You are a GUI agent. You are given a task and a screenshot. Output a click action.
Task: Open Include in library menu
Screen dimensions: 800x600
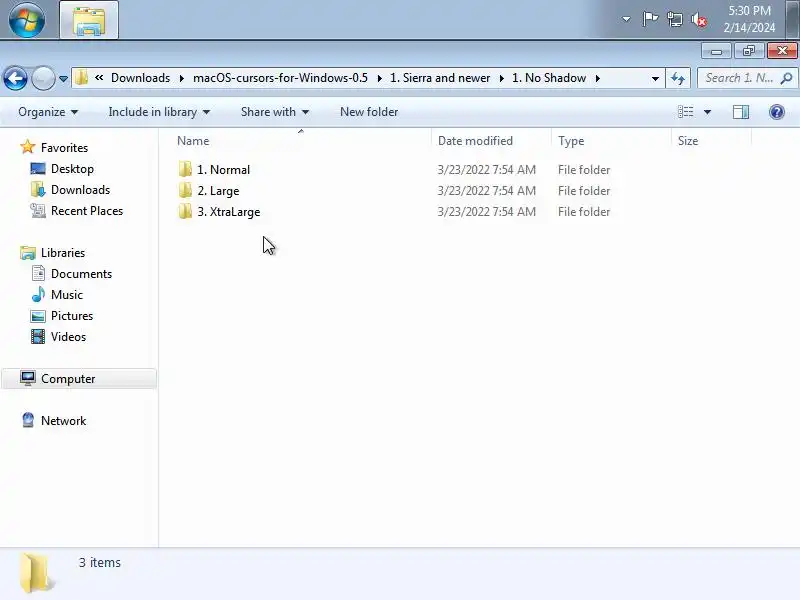coord(159,112)
